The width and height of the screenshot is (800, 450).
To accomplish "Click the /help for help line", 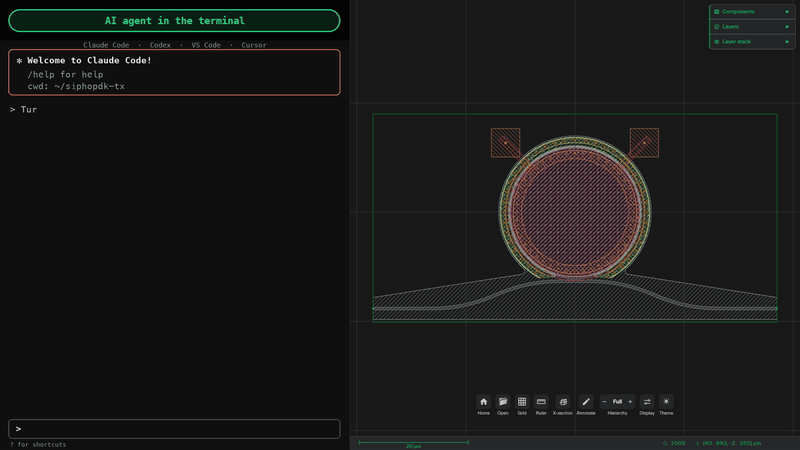I will point(65,74).
